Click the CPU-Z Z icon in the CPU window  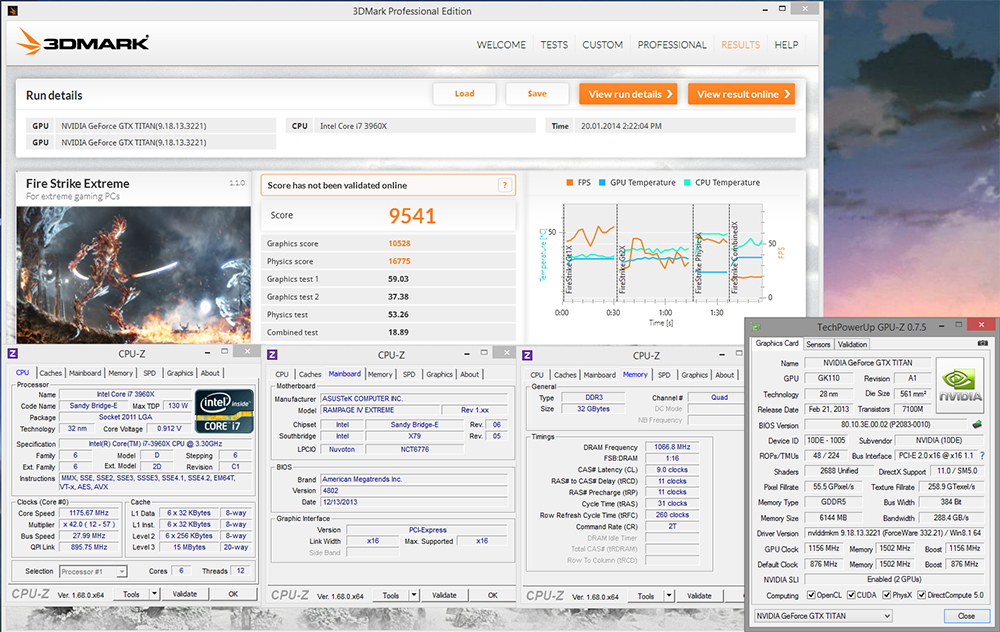[x=13, y=353]
